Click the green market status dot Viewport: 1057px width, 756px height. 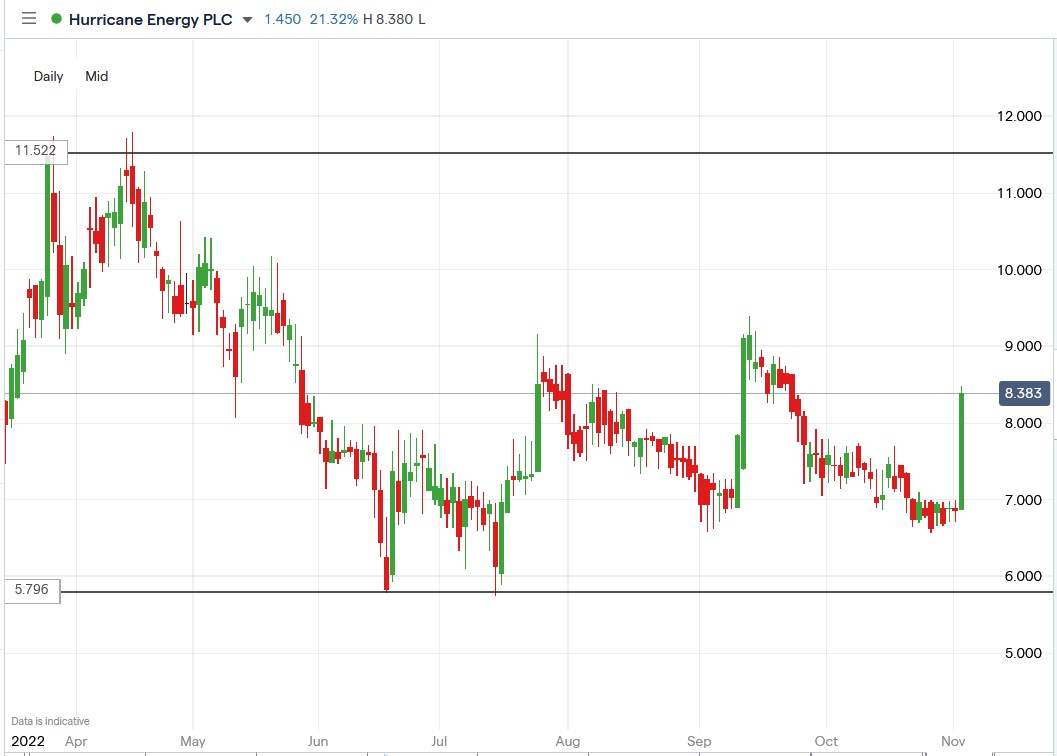(x=56, y=19)
